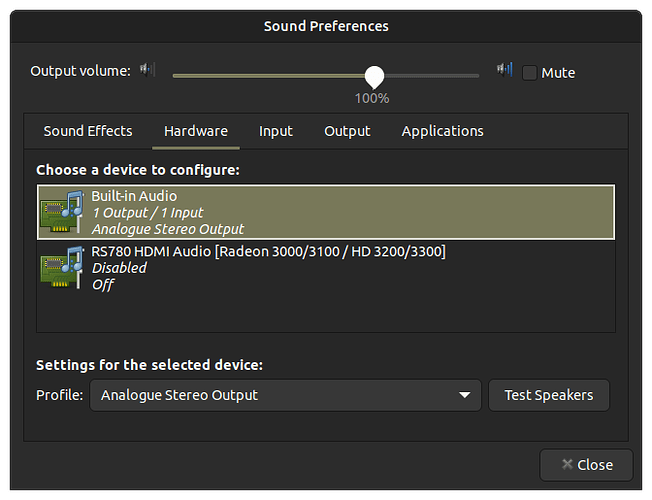Click the Sound Preferences title bar
This screenshot has height=500, width=652.
click(x=326, y=26)
